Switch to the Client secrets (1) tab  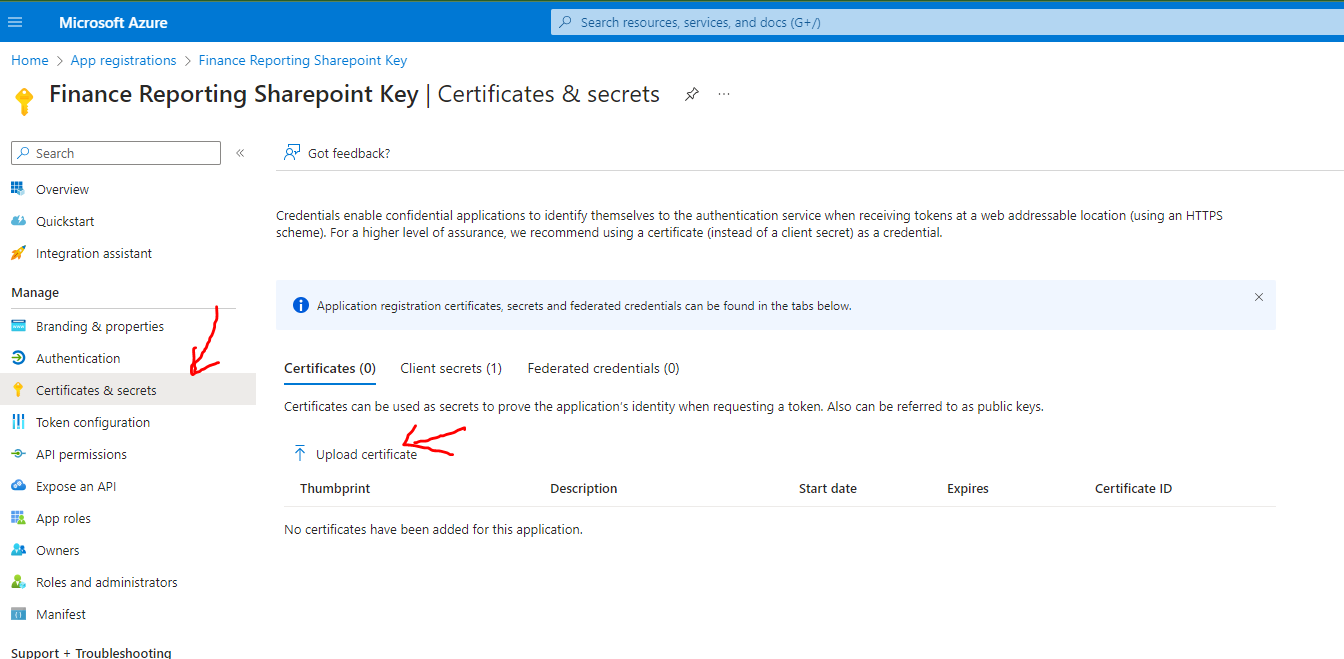click(451, 368)
